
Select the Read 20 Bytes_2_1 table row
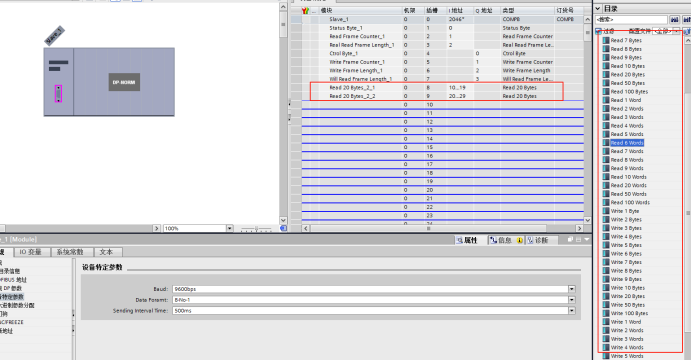click(x=442, y=88)
